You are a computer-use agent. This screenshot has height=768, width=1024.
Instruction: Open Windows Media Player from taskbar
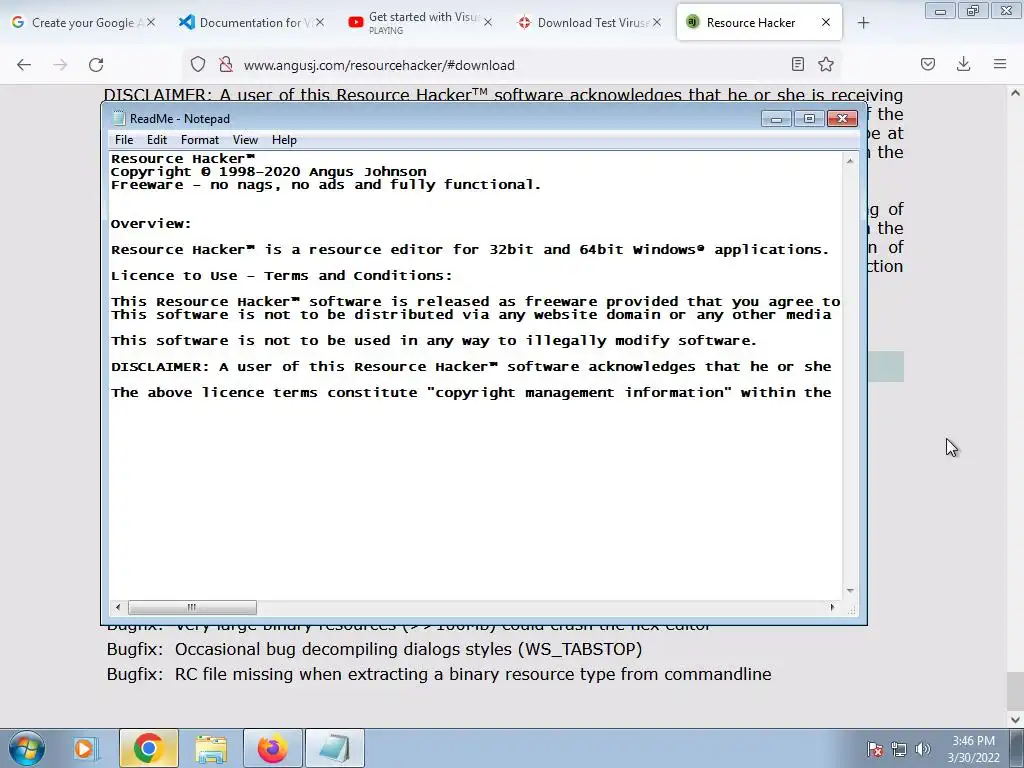(x=84, y=748)
